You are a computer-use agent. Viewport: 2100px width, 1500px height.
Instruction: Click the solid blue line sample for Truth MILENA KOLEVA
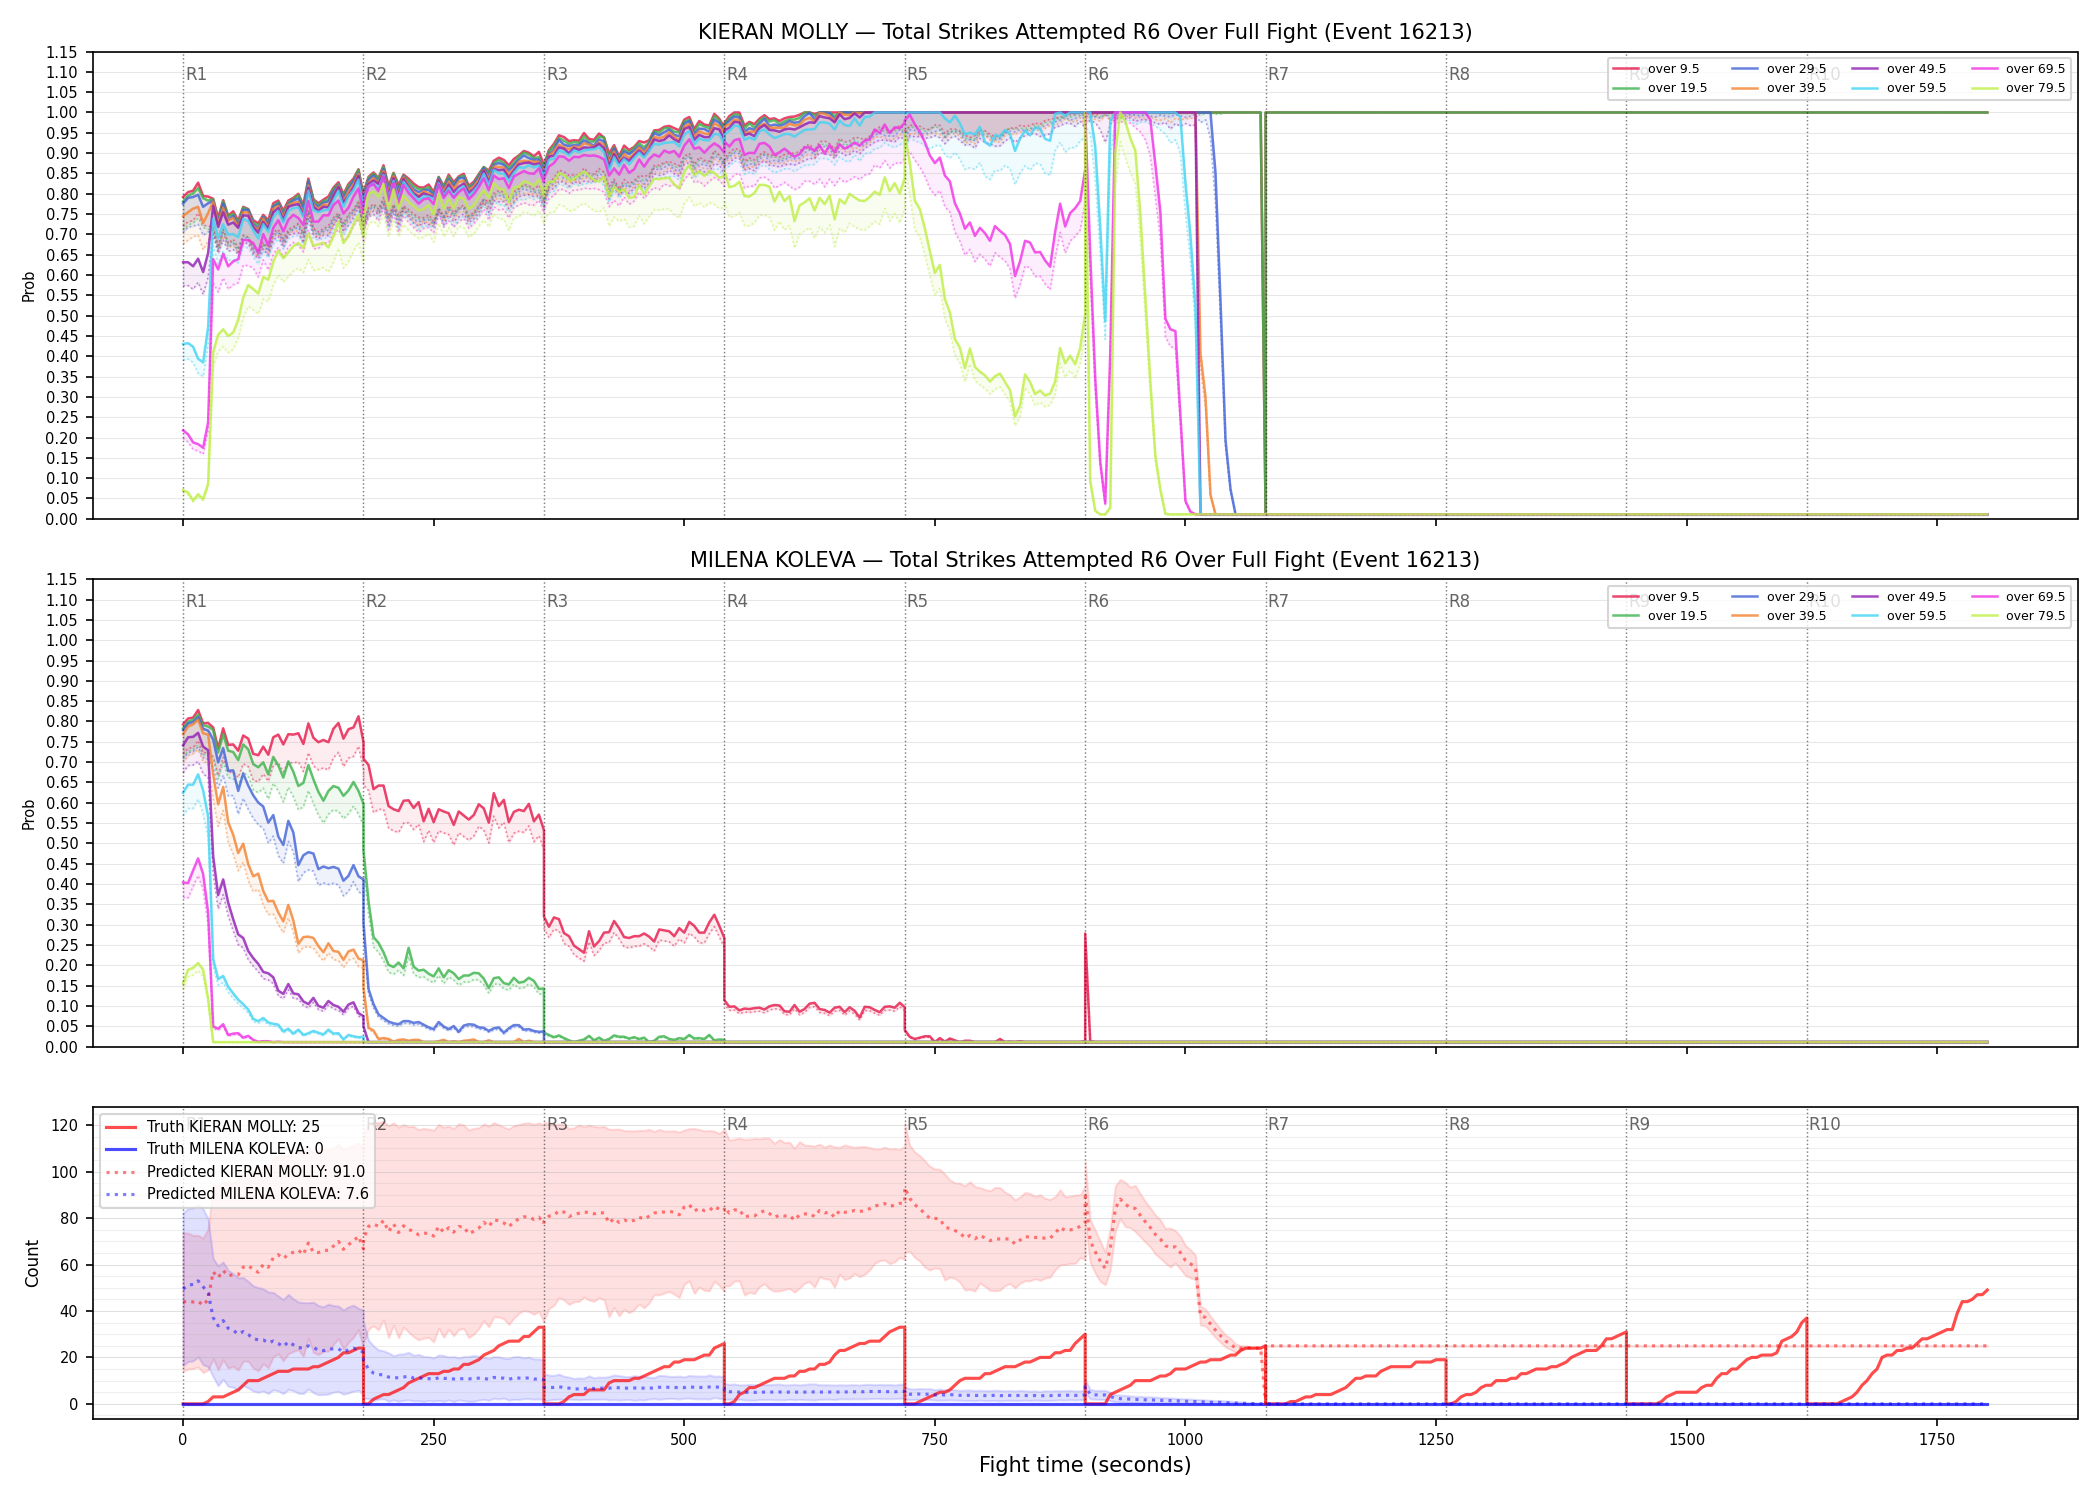121,1149
